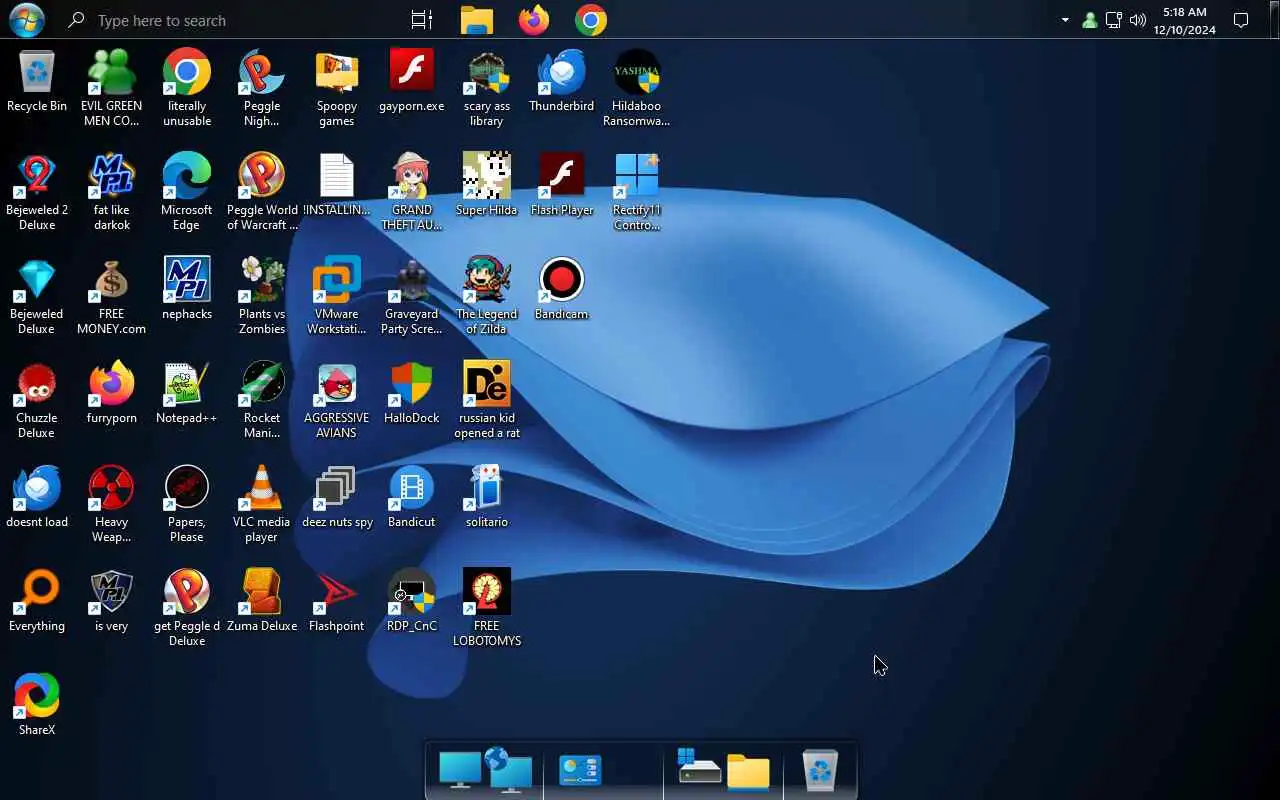Select the Bejeweled Deluxe diamond icon
The image size is (1280, 800).
37,296
